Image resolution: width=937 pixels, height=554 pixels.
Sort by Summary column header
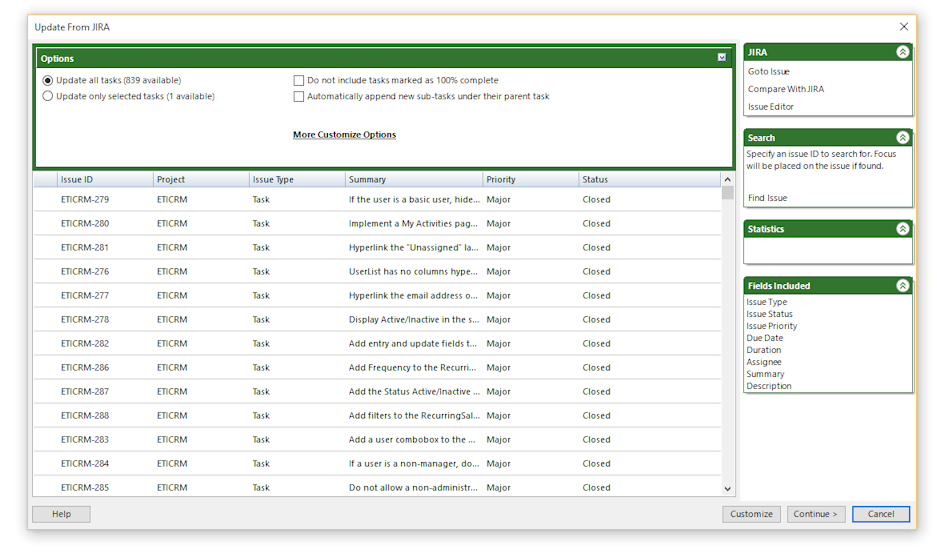414,179
